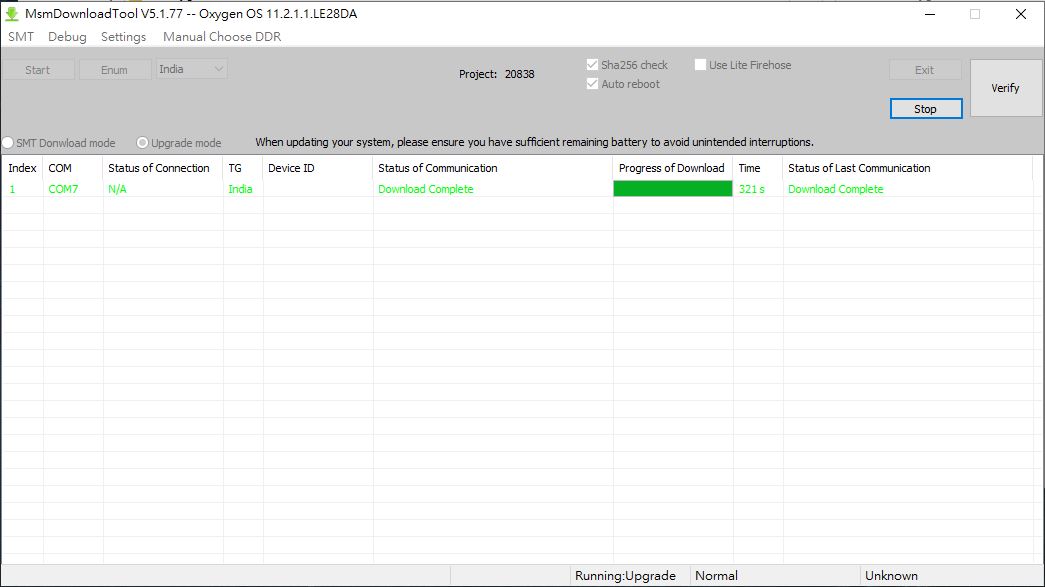Minimize the MsmDownloadTool window
The height and width of the screenshot is (587, 1045).
click(x=930, y=14)
